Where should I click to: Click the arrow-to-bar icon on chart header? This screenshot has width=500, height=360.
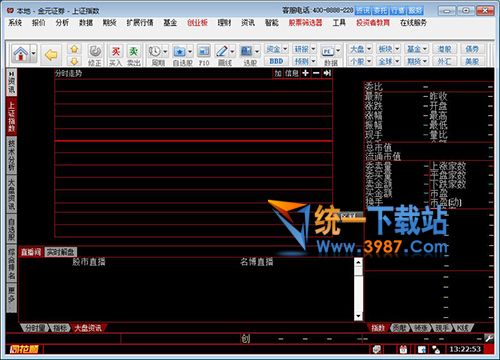pyautogui.click(x=327, y=73)
